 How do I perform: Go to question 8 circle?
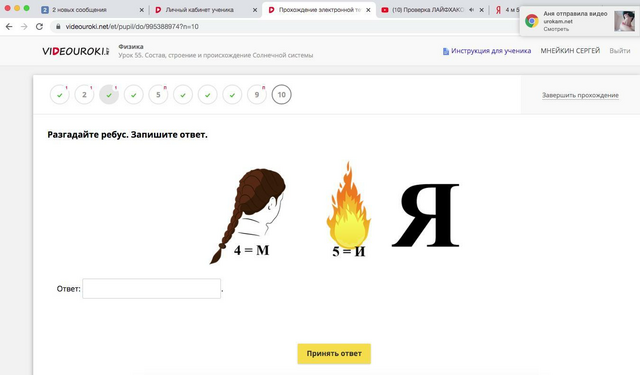pyautogui.click(x=232, y=95)
